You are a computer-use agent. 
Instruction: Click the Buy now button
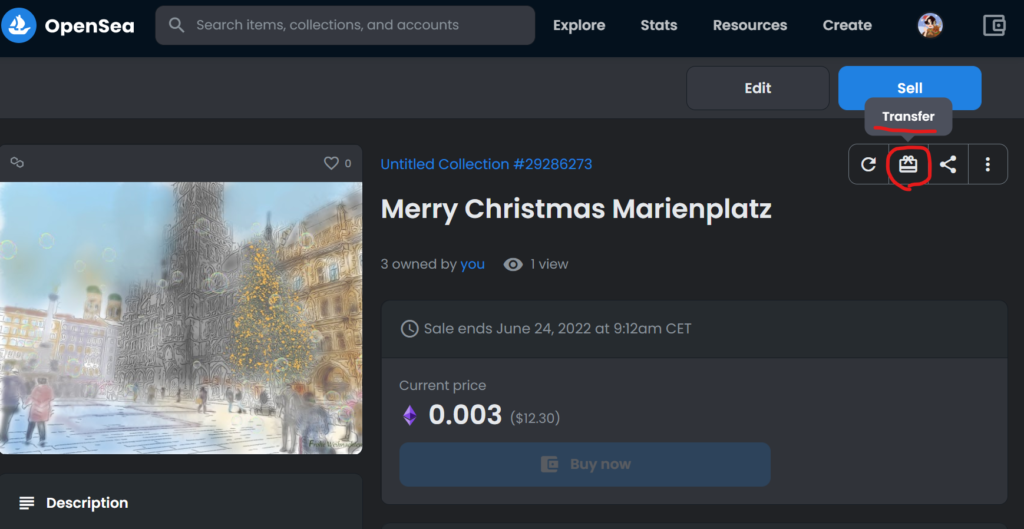click(x=584, y=464)
